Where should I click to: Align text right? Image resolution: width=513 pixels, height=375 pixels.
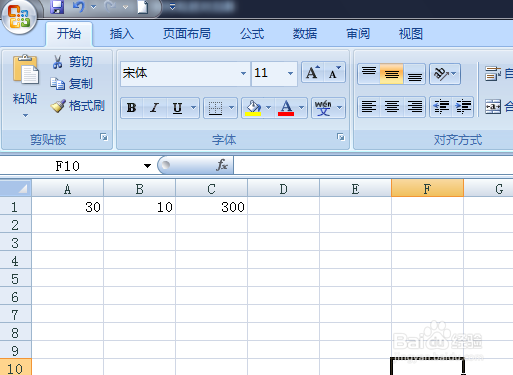414,107
